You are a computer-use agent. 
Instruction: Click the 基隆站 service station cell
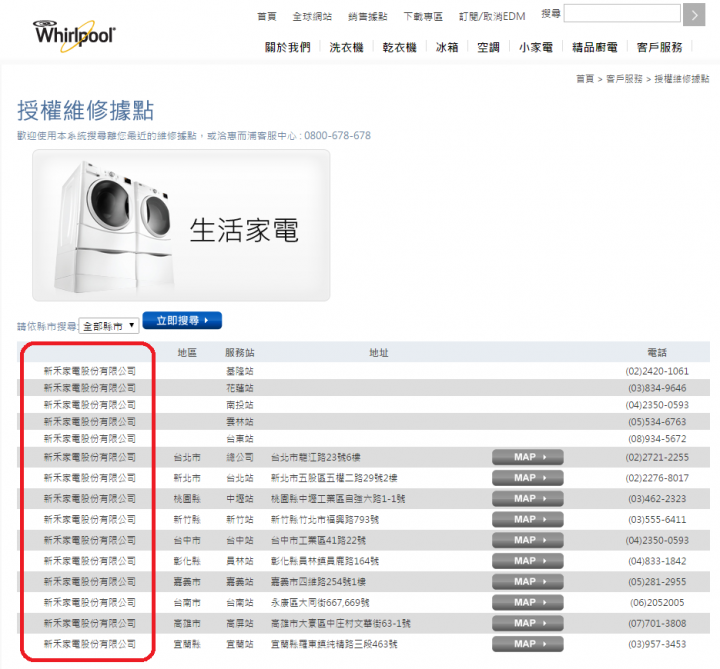pyautogui.click(x=240, y=371)
